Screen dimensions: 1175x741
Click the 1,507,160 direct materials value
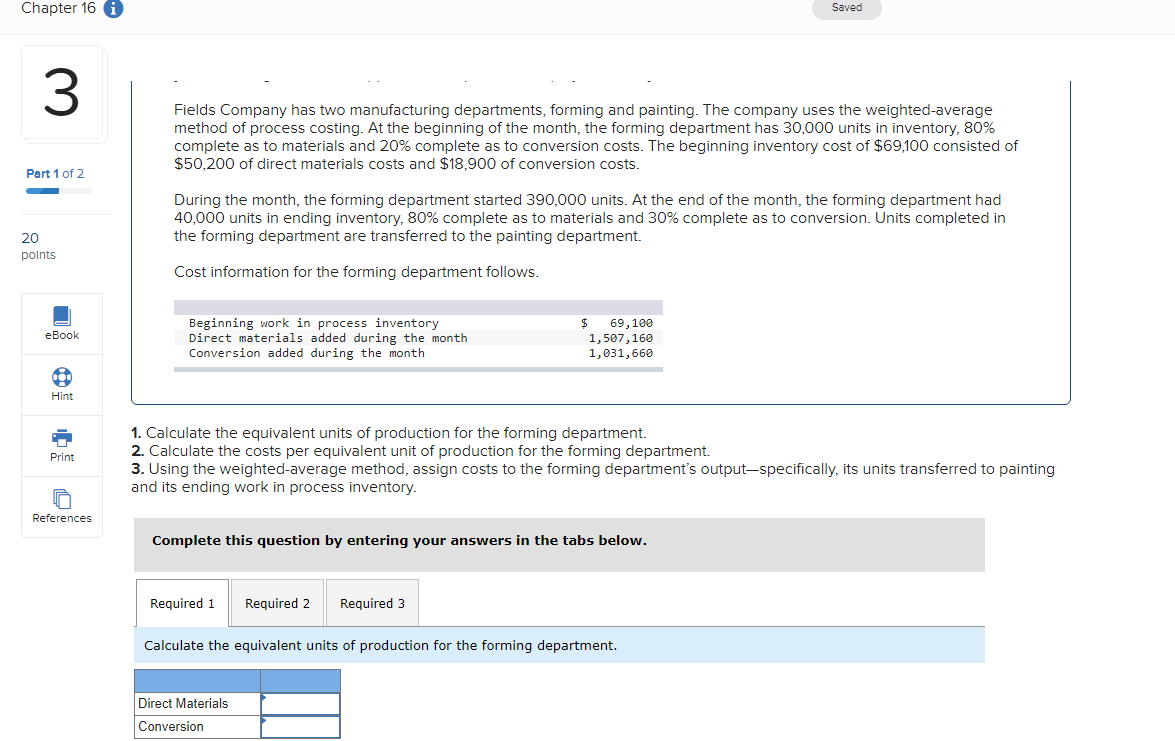pyautogui.click(x=620, y=338)
